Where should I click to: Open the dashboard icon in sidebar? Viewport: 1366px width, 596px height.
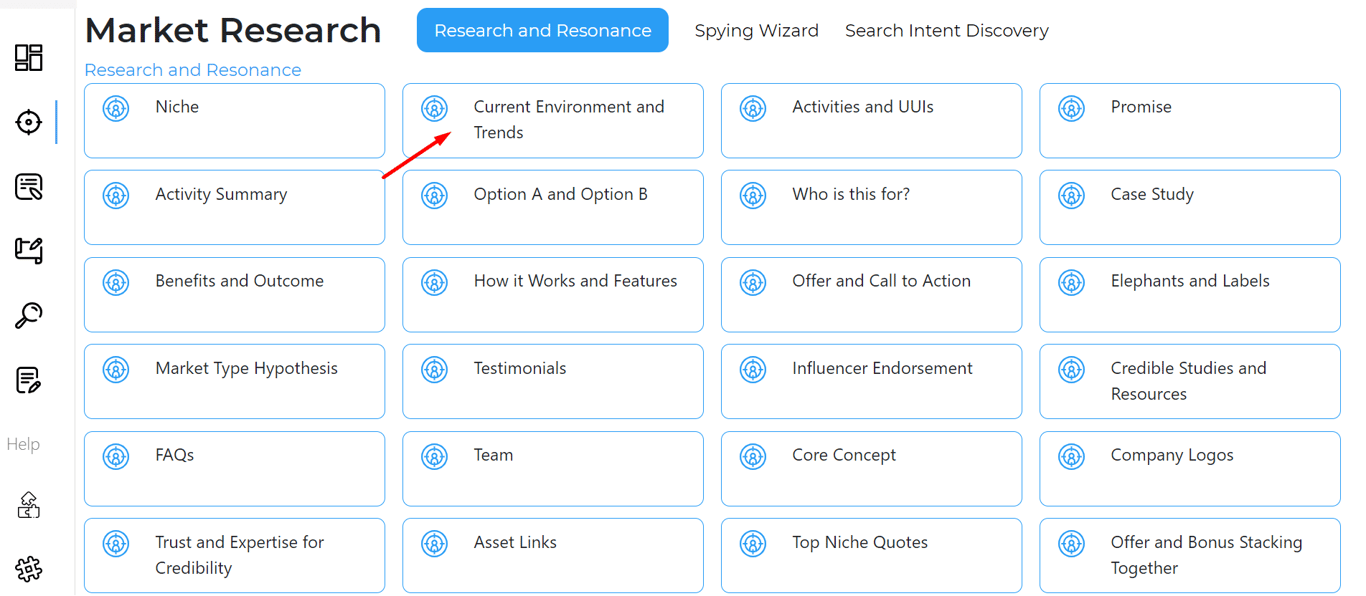[29, 58]
